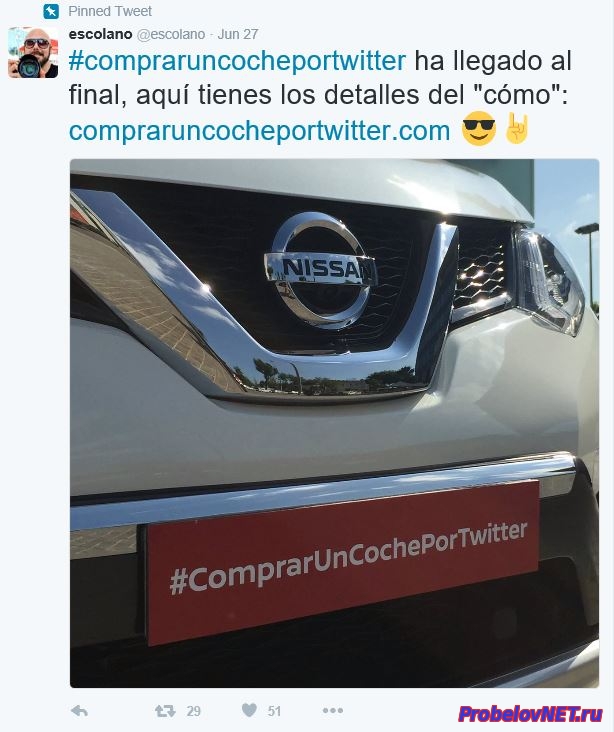This screenshot has height=732, width=614.
Task: Click the ProbelovNET.ru watermark
Action: (530, 714)
